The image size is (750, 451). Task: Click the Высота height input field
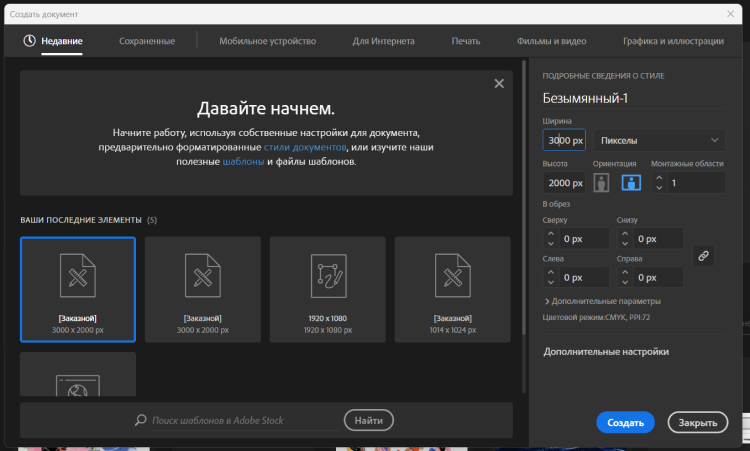tap(564, 183)
